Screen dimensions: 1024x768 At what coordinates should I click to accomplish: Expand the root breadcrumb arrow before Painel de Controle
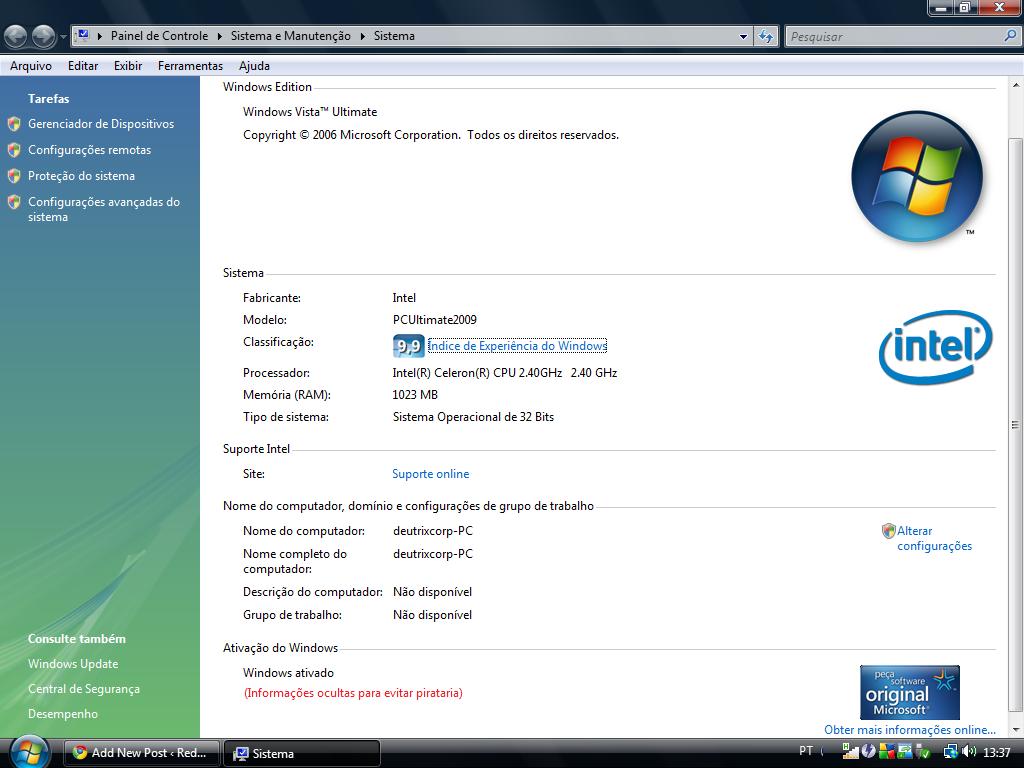100,36
